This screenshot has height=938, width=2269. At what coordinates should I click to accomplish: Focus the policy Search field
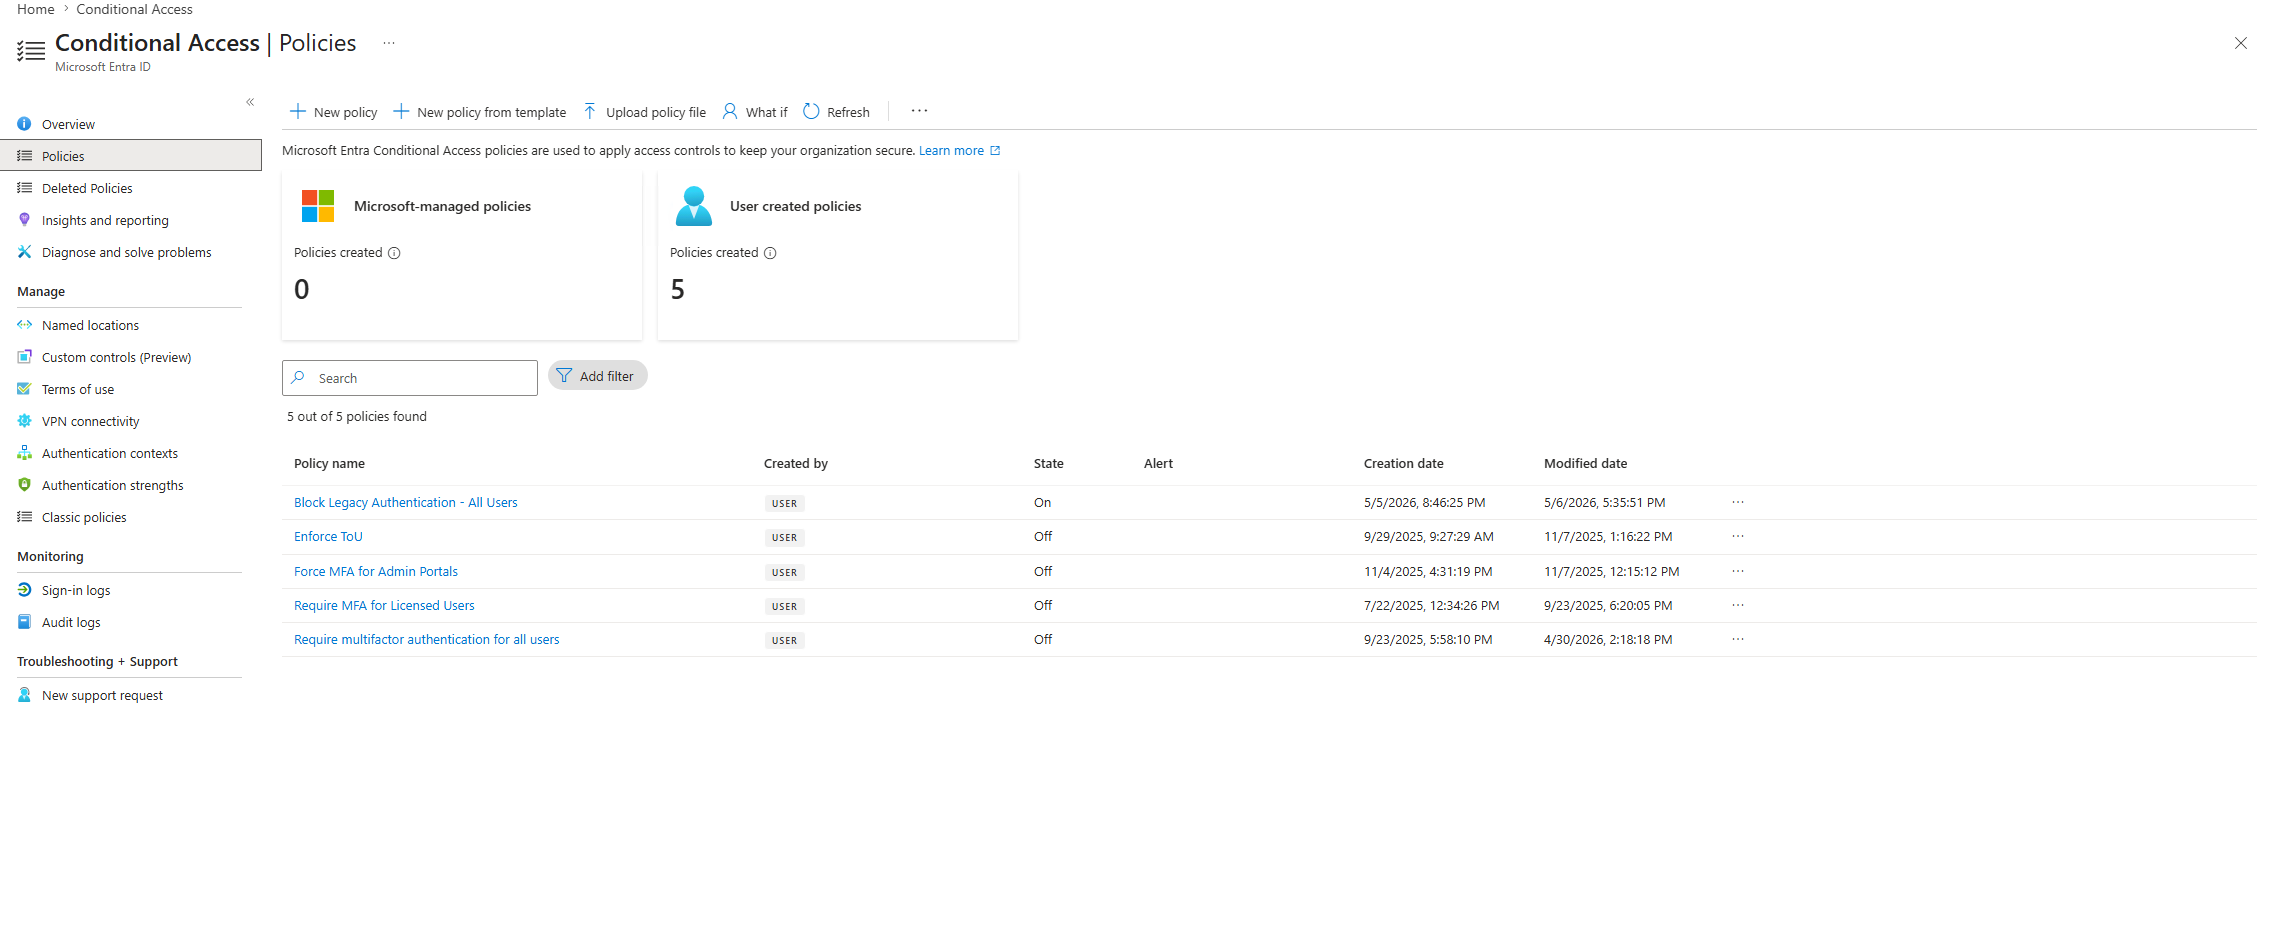410,378
